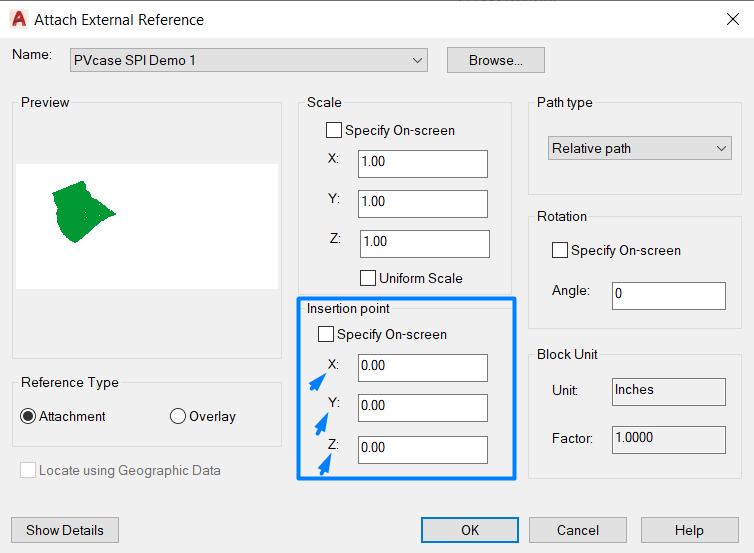The height and width of the screenshot is (553, 754).
Task: Click the rotation Angle input field
Action: 668,295
